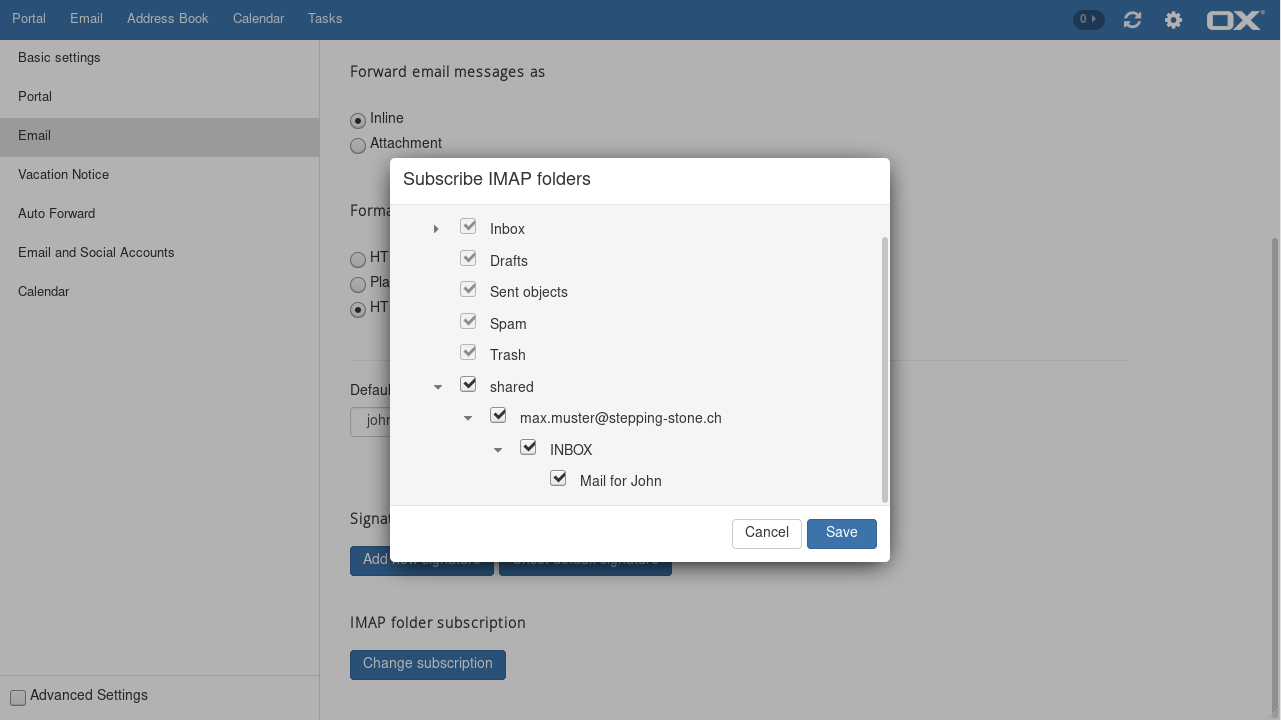
Task: Uncheck the max.muster@stepping-stone.ch folder checkbox
Action: [498, 415]
